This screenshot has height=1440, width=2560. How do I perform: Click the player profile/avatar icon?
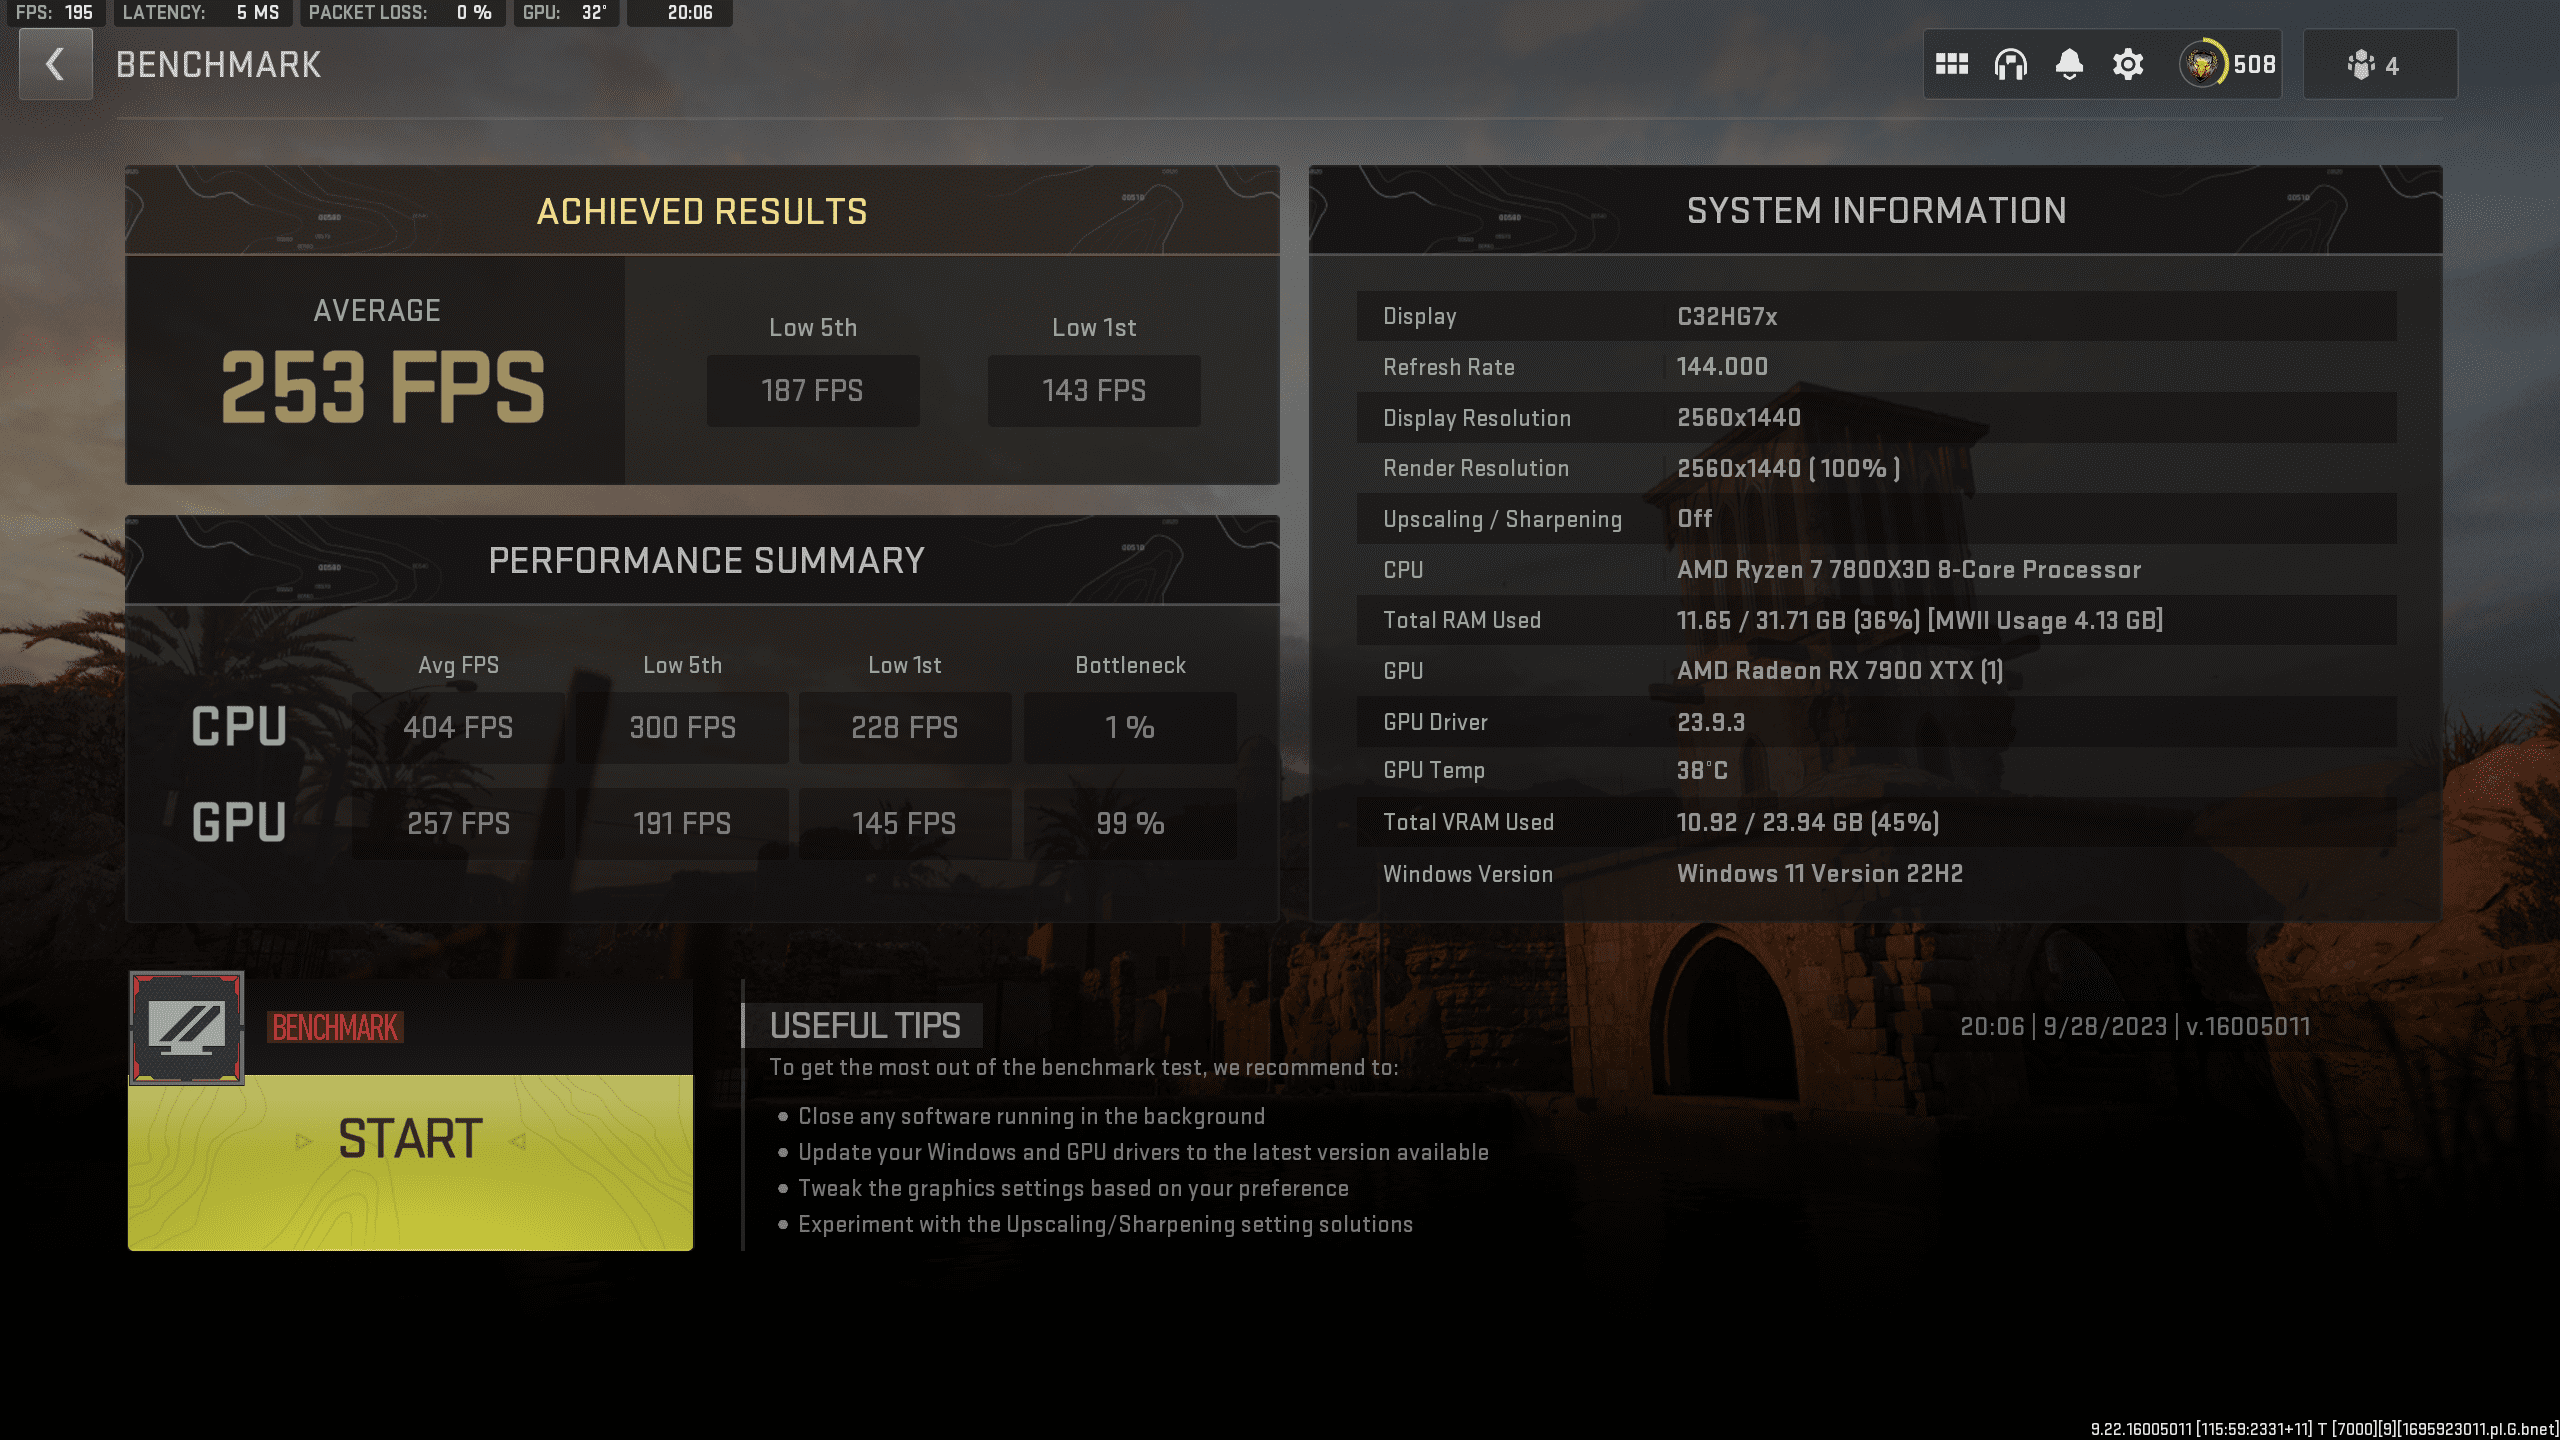[x=2205, y=65]
